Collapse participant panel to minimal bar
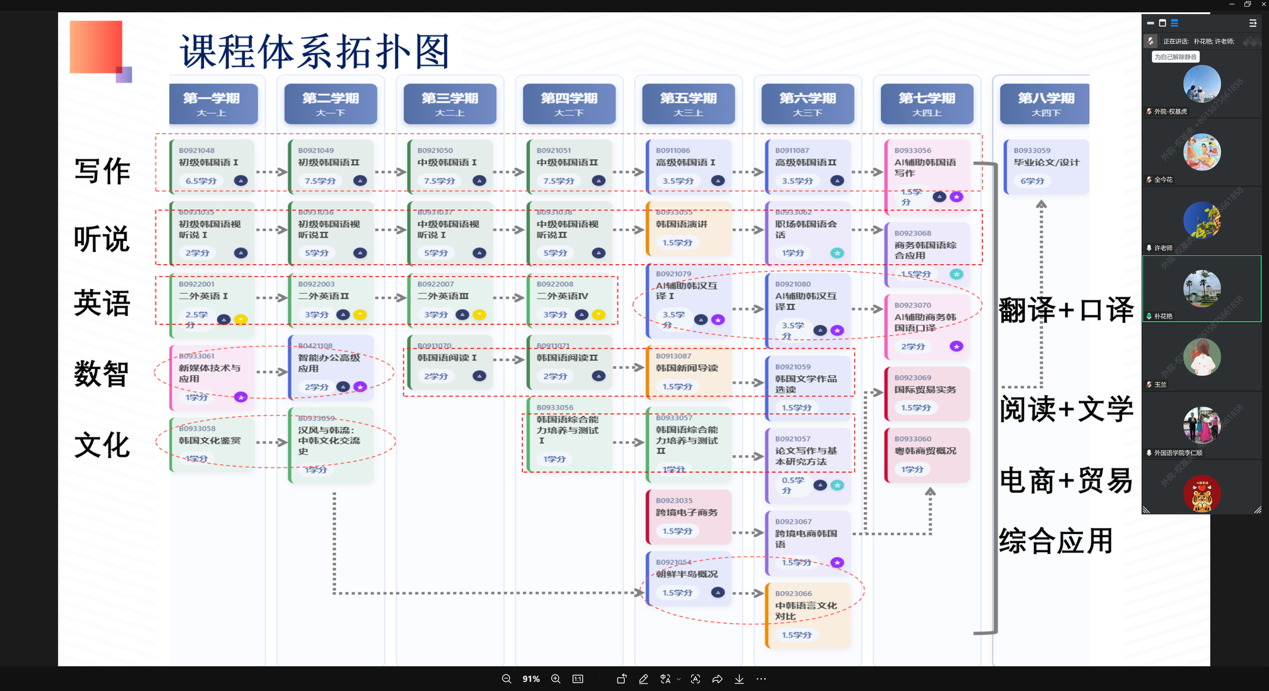The image size is (1269, 691). (1150, 23)
